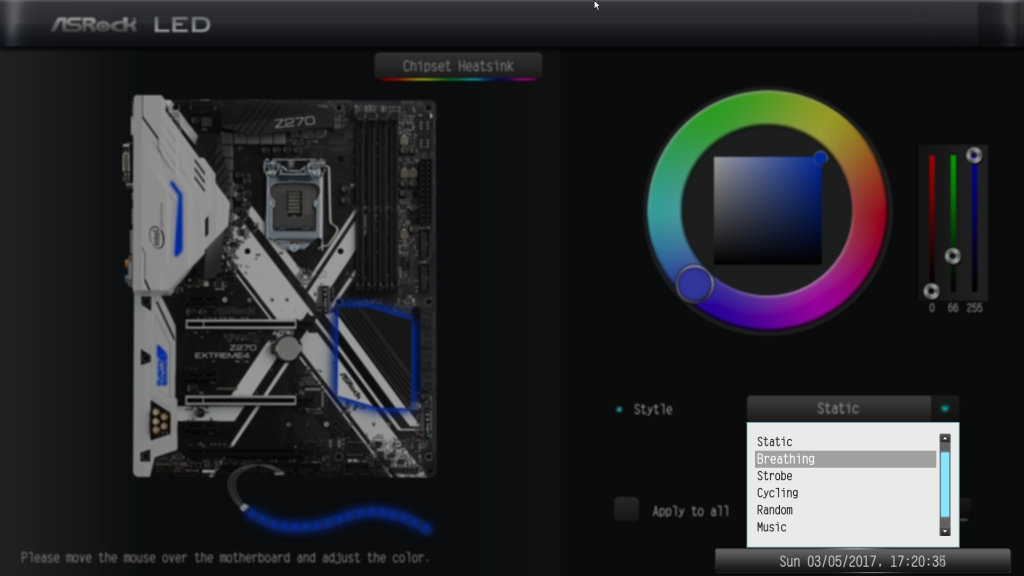Click the date and time display
Viewport: 1024px width, 576px height.
tap(863, 562)
